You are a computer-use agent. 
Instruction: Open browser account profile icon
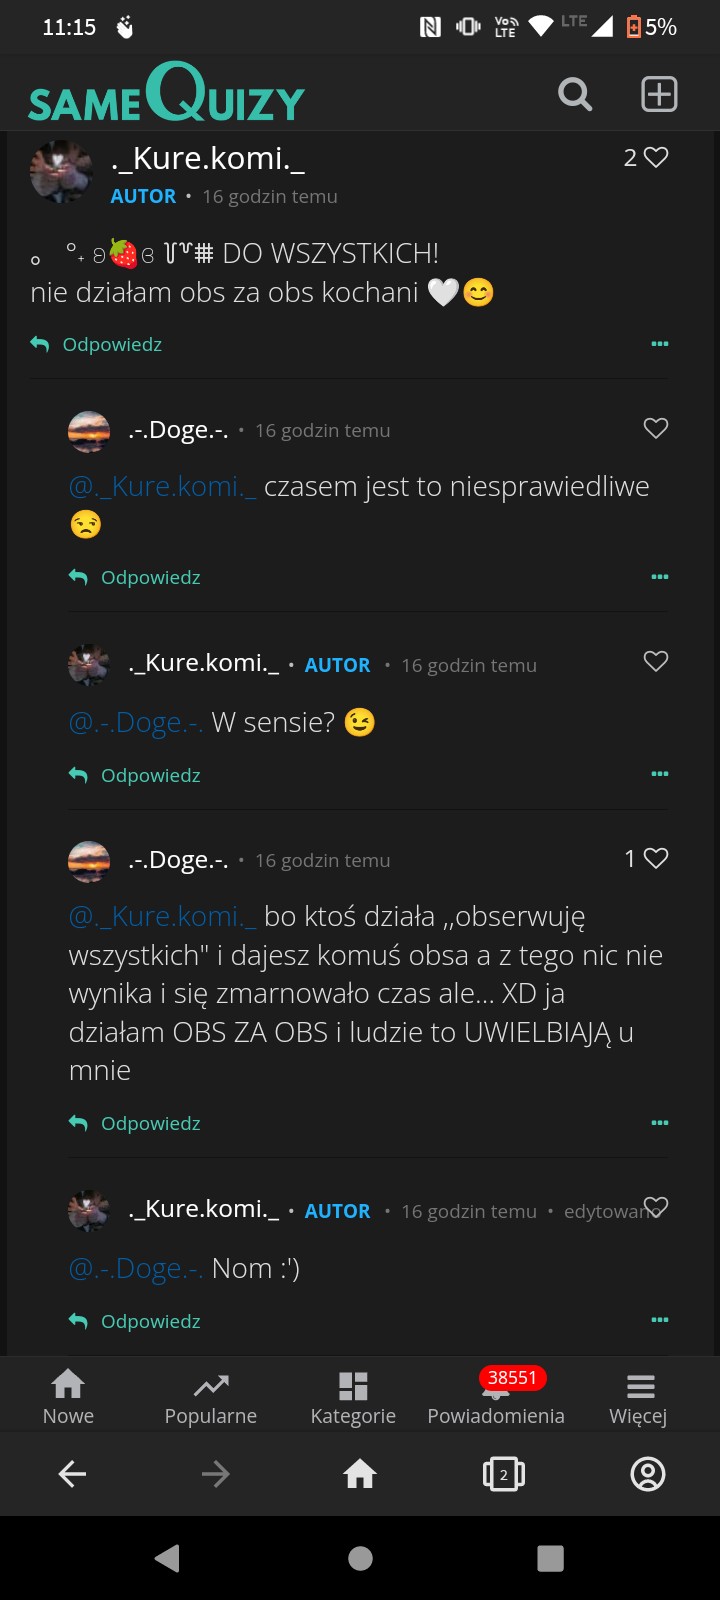click(x=648, y=1474)
